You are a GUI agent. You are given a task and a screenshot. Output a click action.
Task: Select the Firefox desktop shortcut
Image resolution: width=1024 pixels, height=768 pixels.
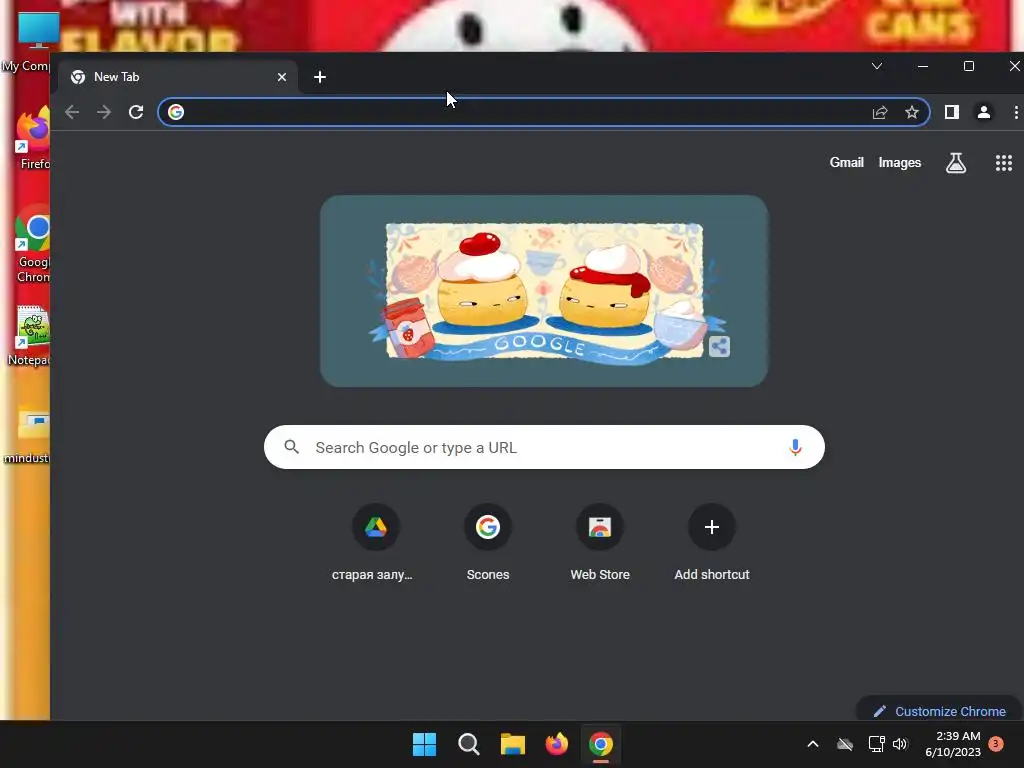(33, 138)
